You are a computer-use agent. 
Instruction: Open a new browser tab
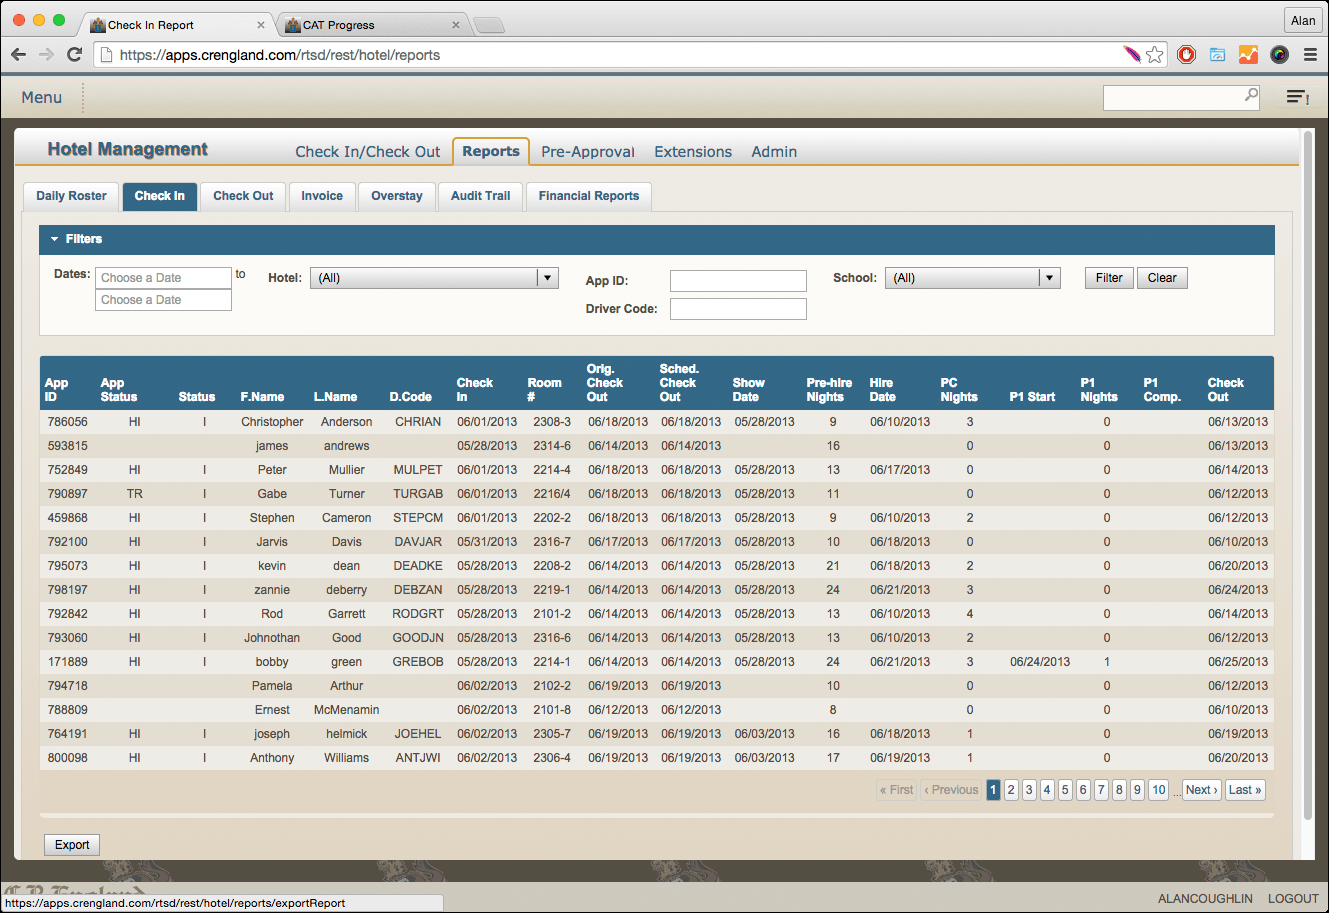coord(488,25)
